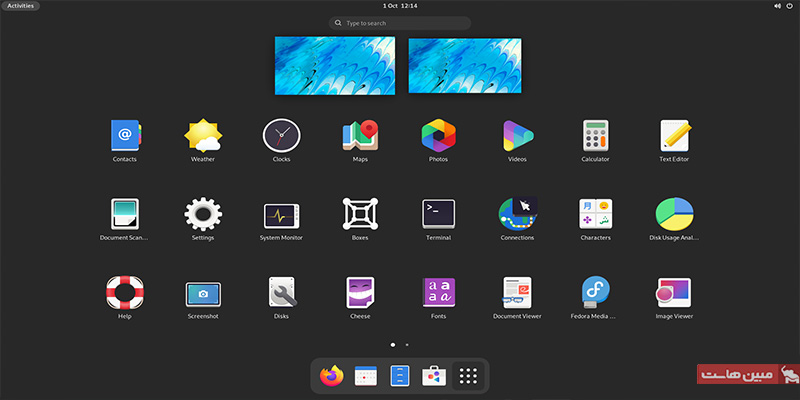Viewport: 800px width, 400px height.
Task: Open the Contacts app
Action: [x=125, y=135]
